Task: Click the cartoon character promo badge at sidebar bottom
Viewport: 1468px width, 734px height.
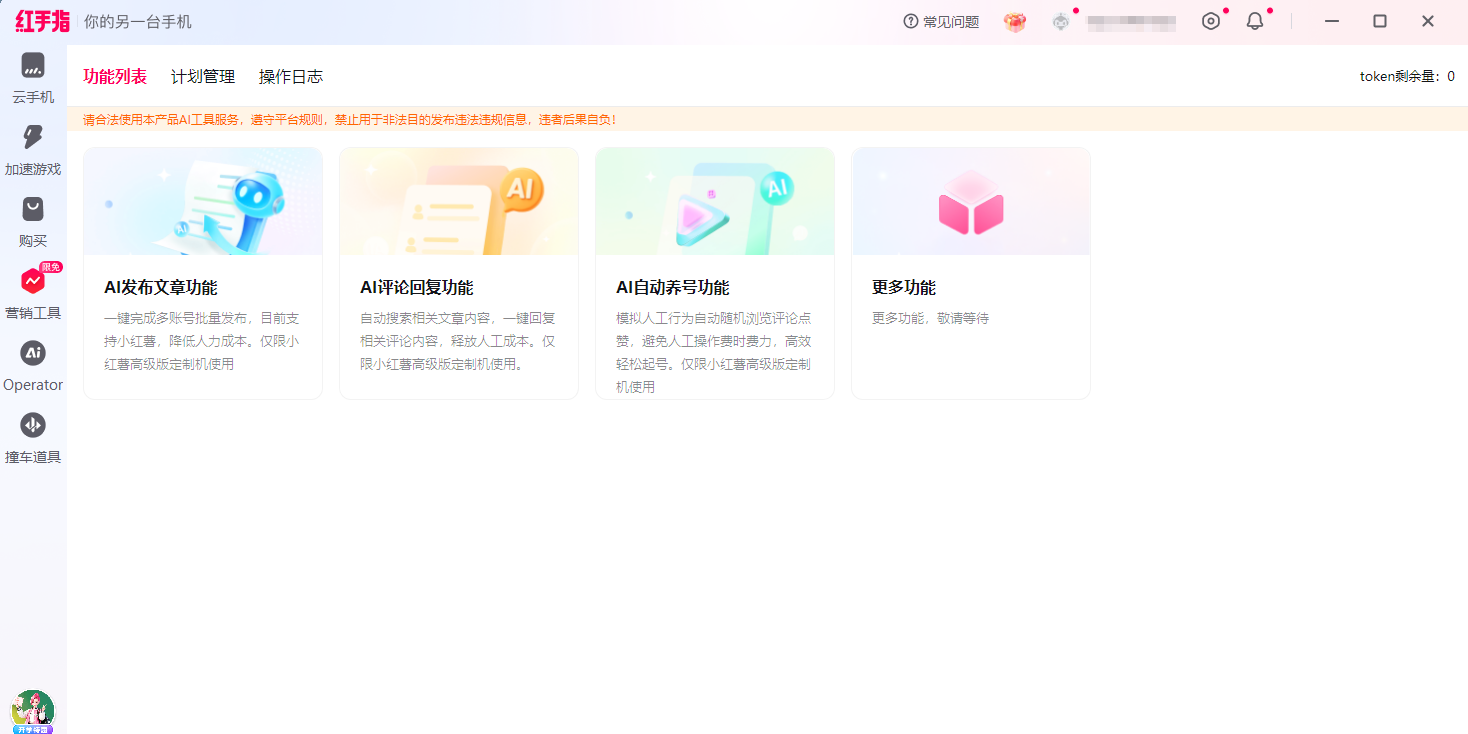Action: click(33, 711)
